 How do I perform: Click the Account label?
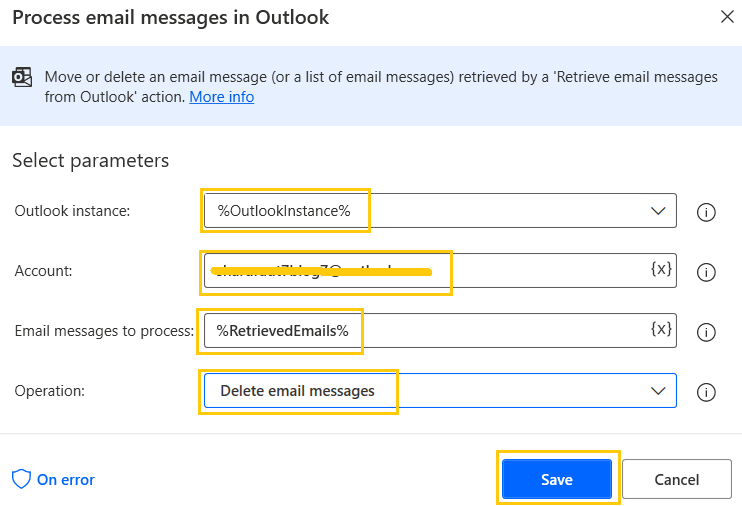[44, 271]
